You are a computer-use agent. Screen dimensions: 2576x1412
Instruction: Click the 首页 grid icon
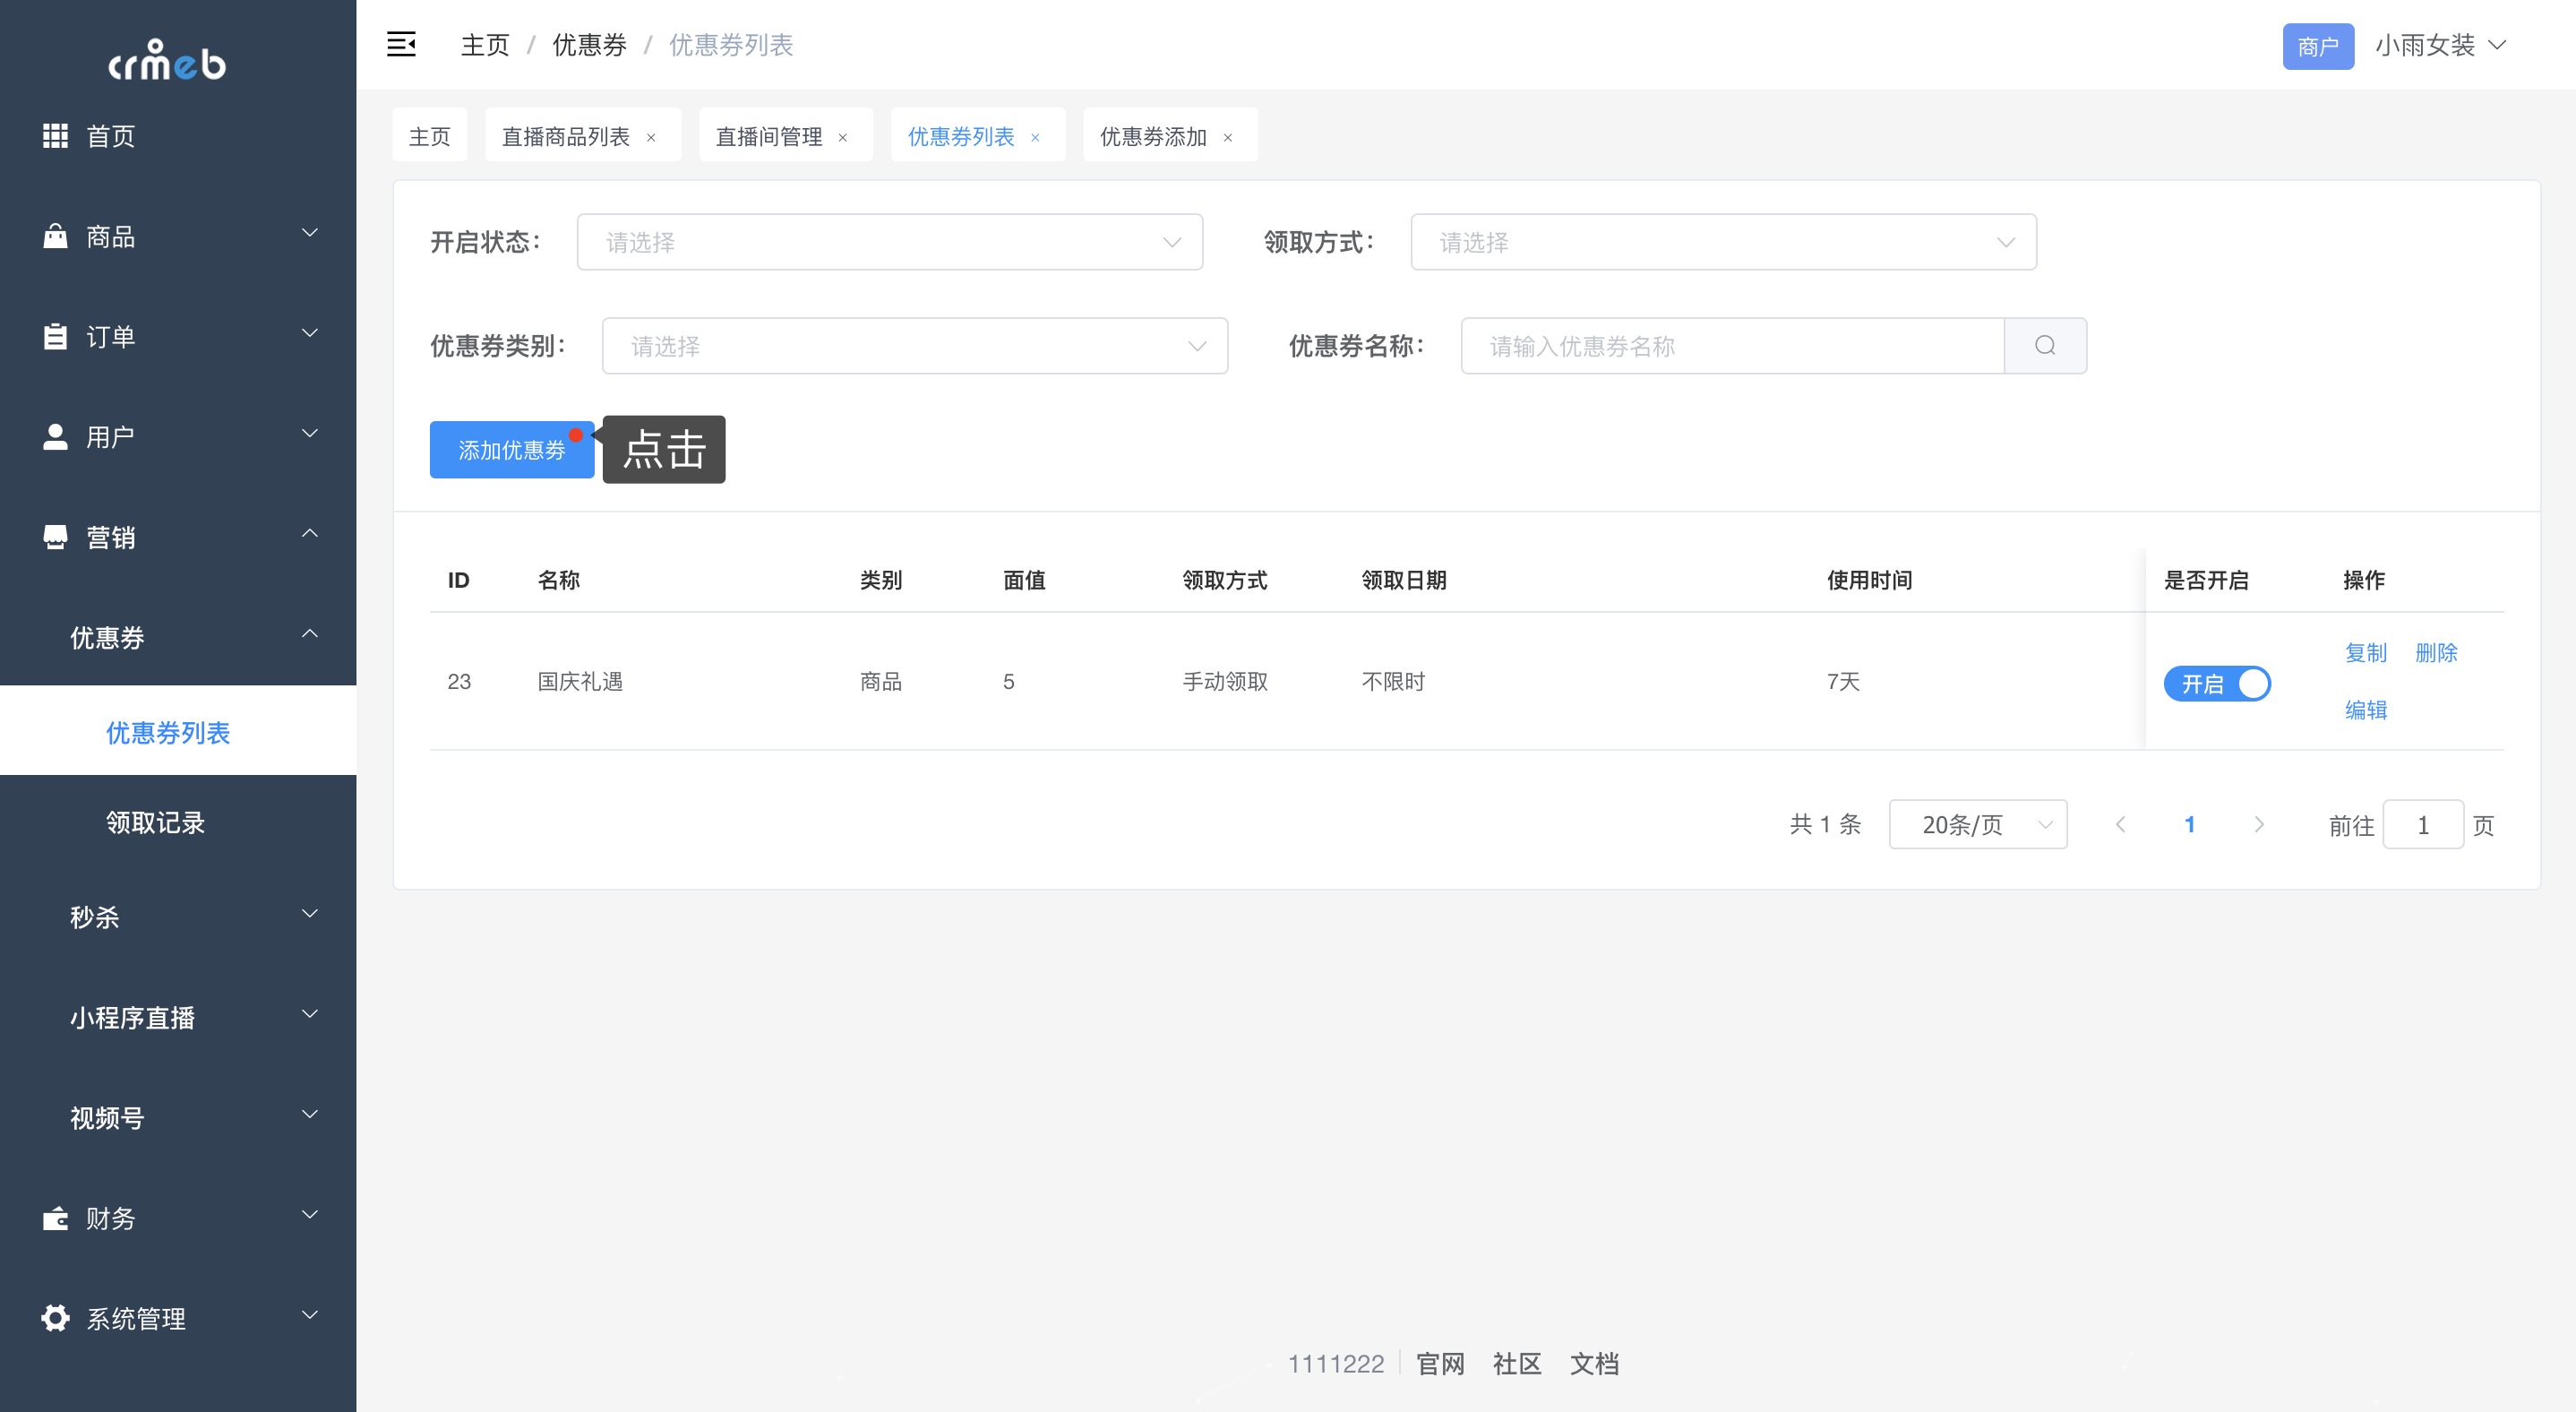55,135
